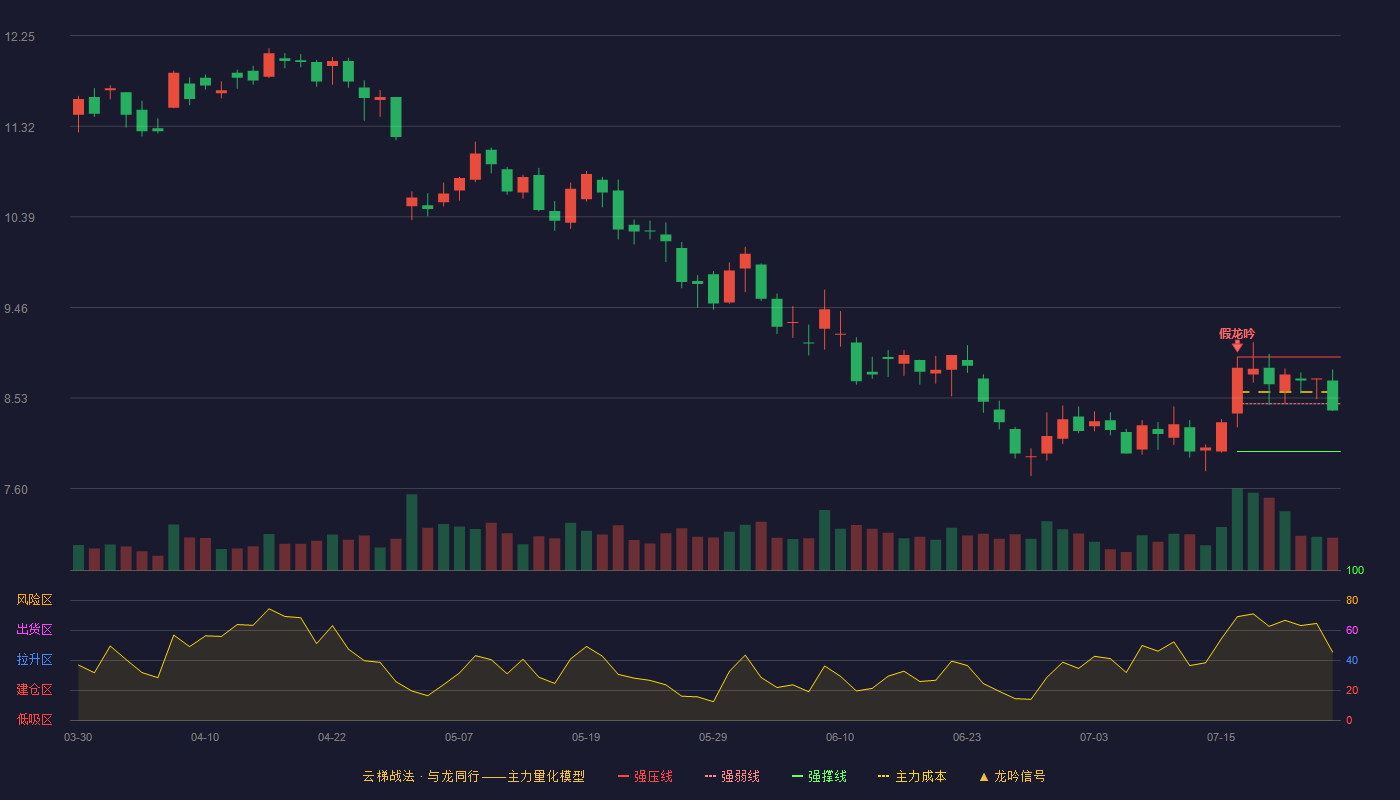Click the 12.25 price axis label
1400x800 pixels.
[x=19, y=37]
